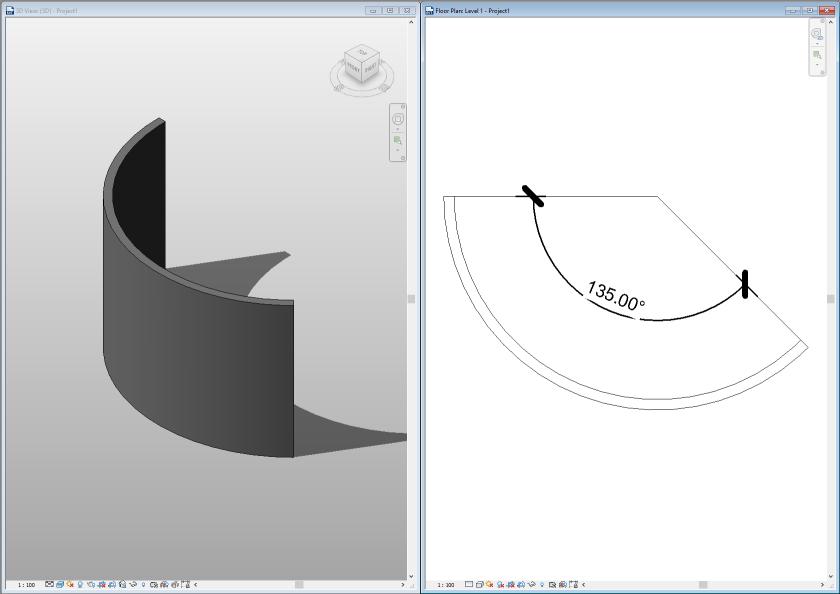The image size is (840, 594).
Task: Click the Reveal Hidden Elements lightbulb icon
Action: tap(143, 582)
